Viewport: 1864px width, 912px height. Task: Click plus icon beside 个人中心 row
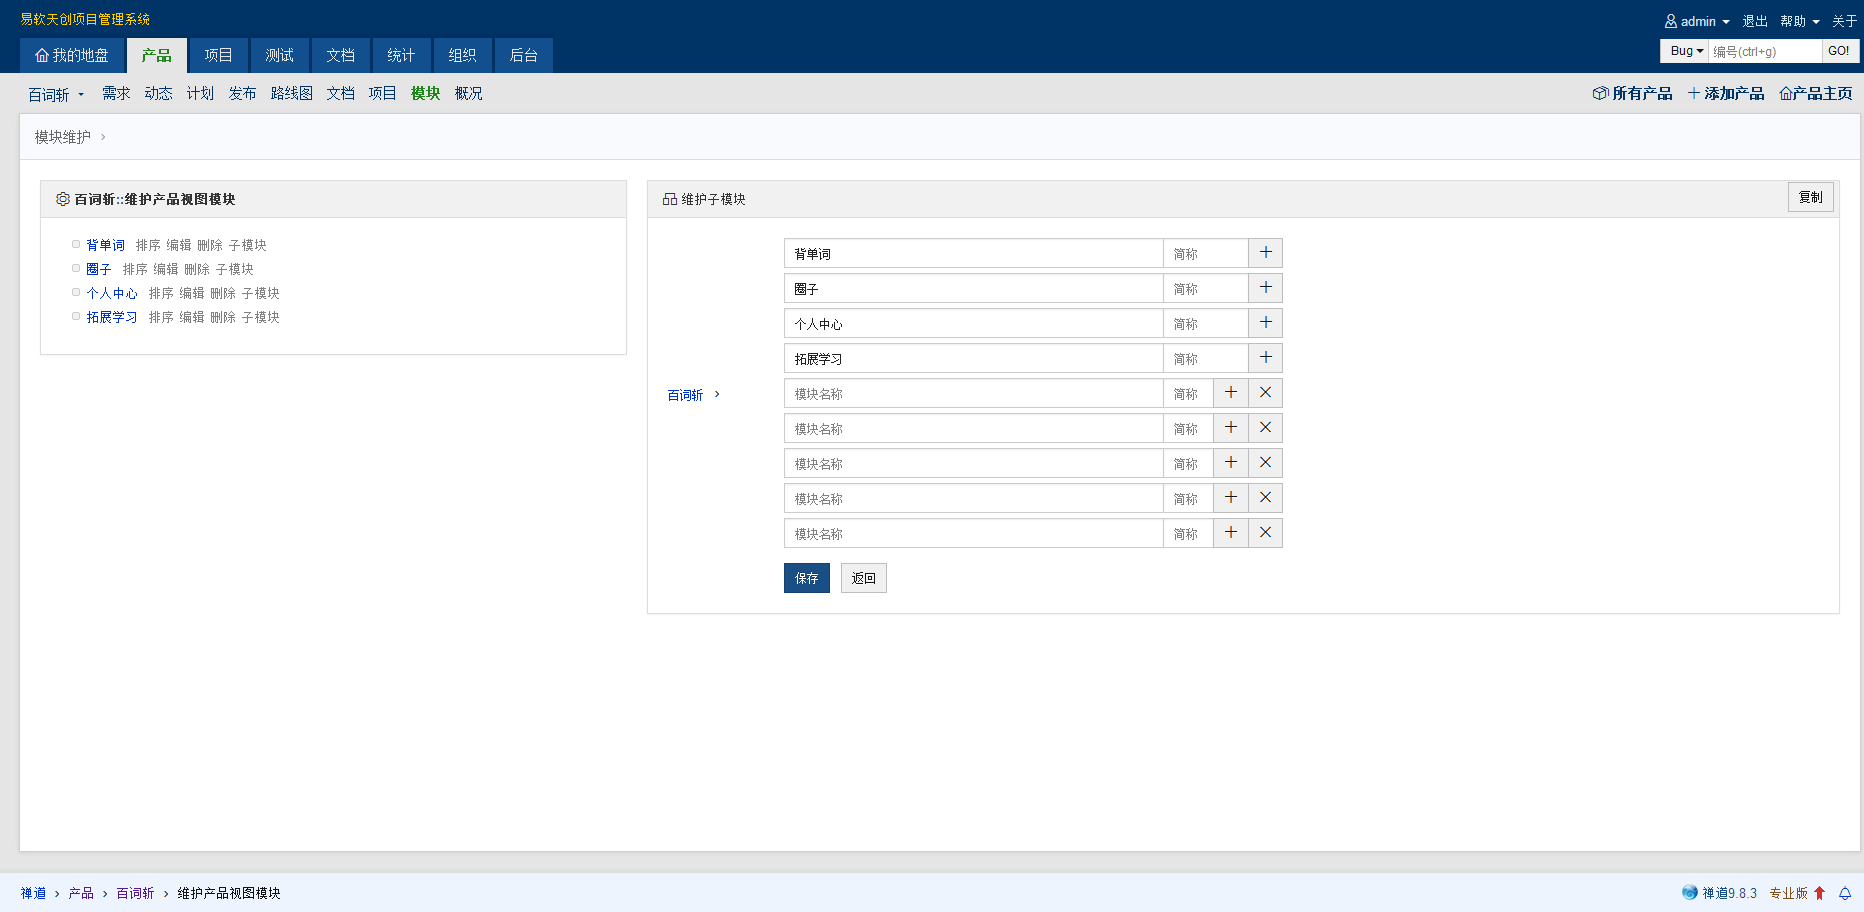click(x=1265, y=323)
